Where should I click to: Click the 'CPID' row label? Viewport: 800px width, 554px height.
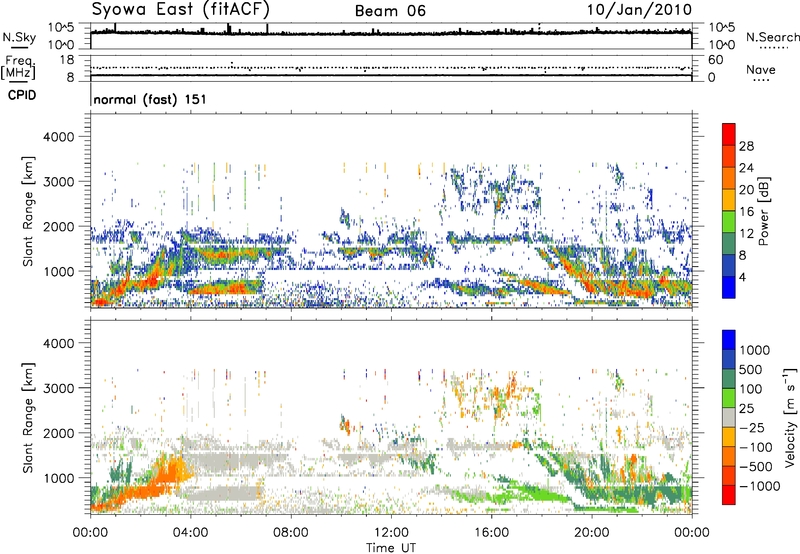(22, 95)
